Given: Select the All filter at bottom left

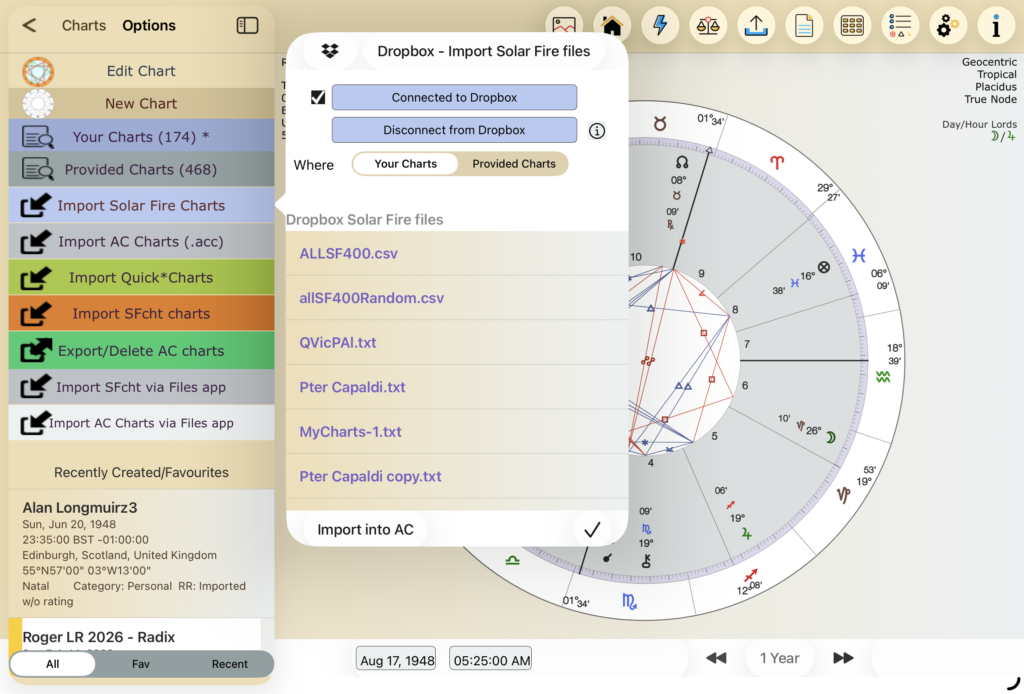Looking at the screenshot, I should pos(52,663).
